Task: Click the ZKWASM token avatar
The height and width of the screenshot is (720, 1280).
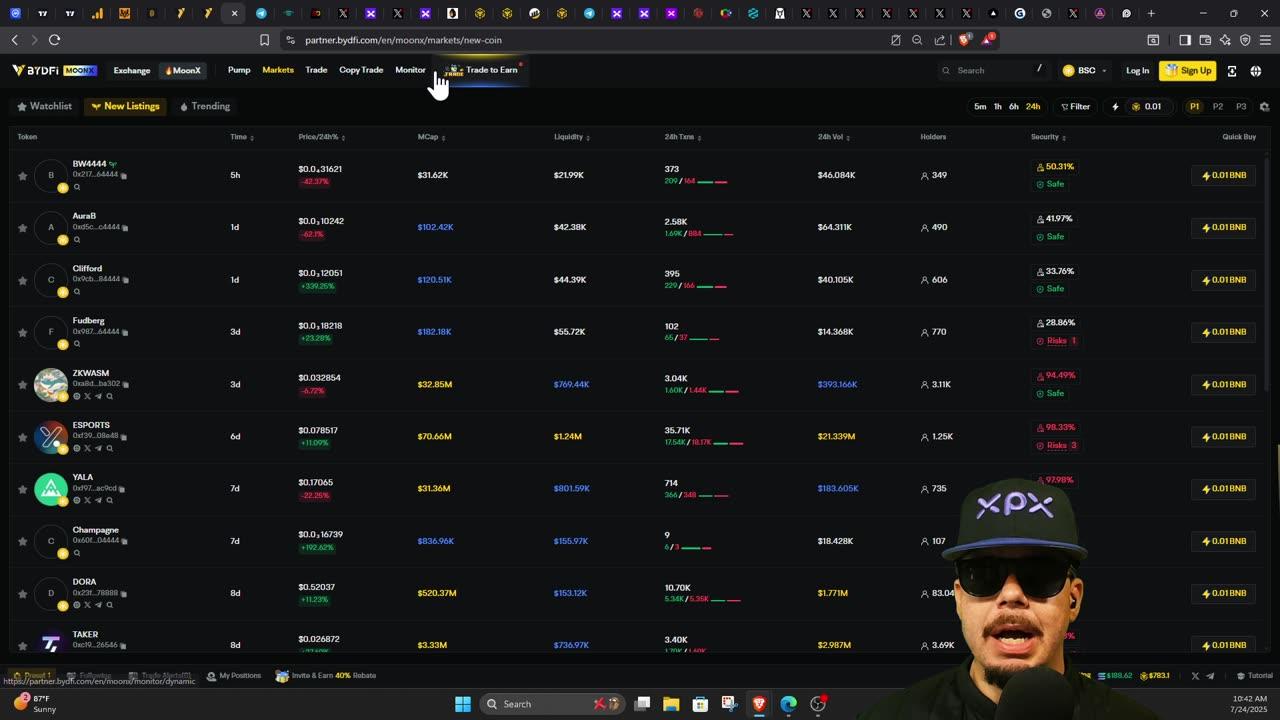Action: point(50,384)
